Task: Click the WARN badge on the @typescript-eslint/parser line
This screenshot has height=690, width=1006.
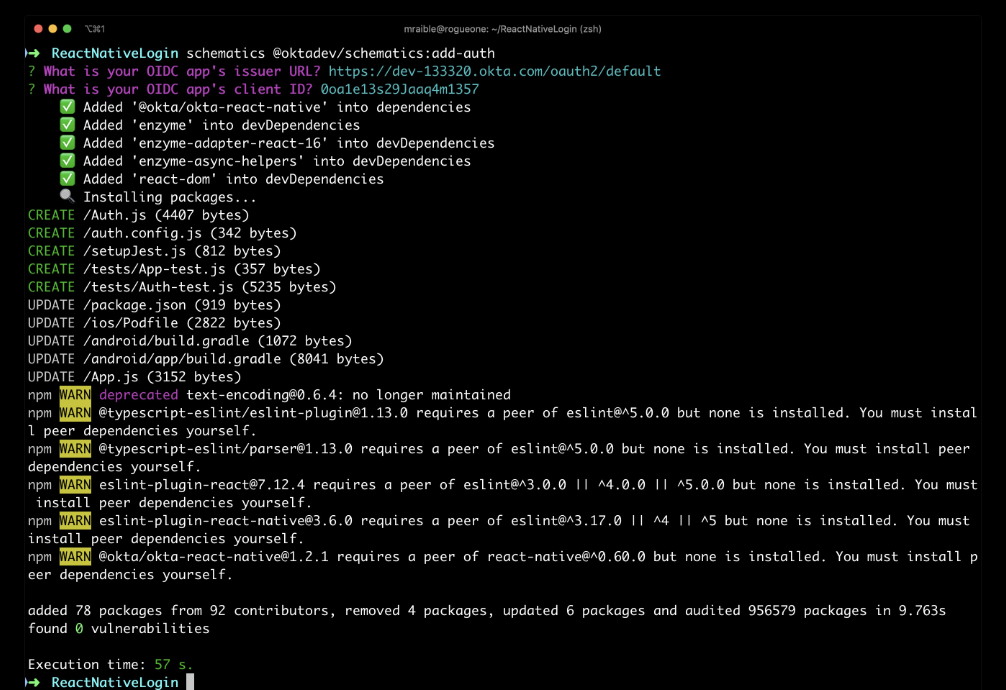Action: tap(75, 449)
